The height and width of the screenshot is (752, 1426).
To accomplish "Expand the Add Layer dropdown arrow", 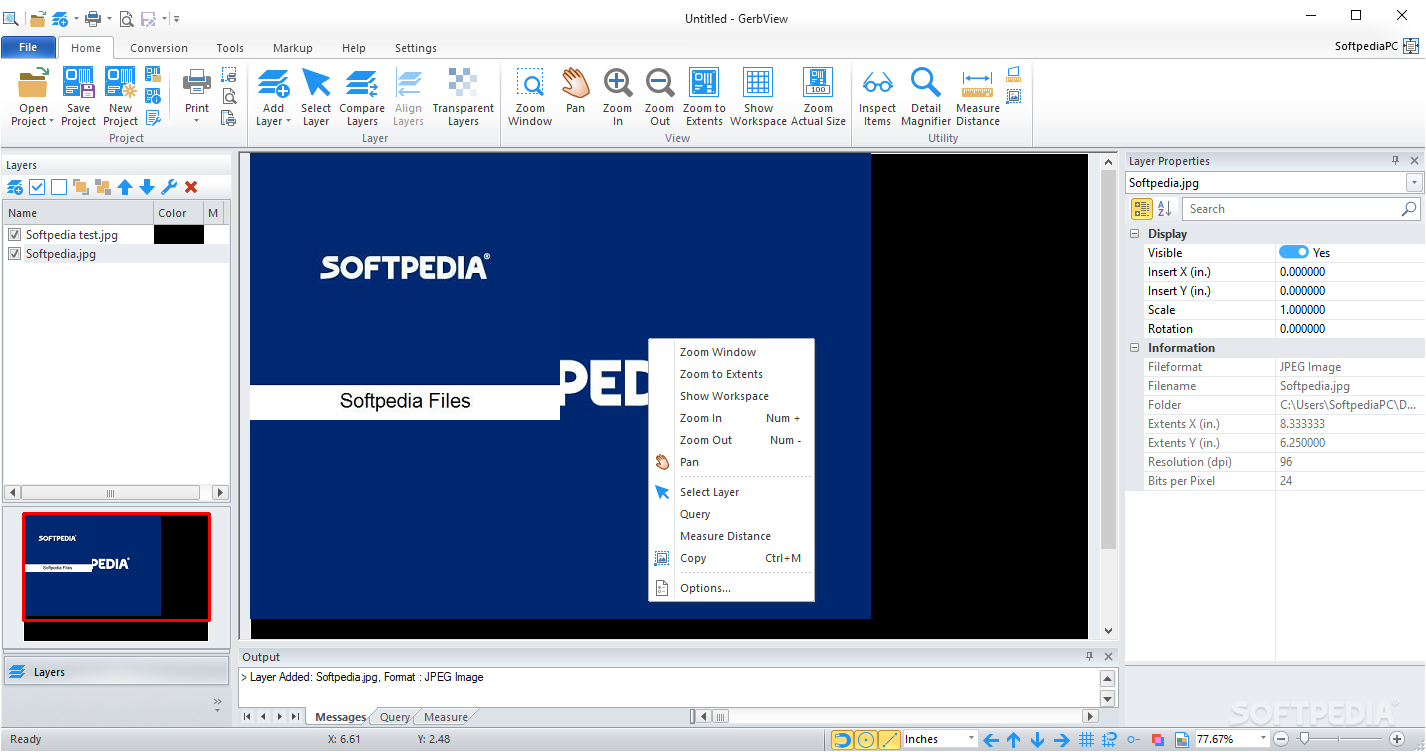I will point(288,122).
